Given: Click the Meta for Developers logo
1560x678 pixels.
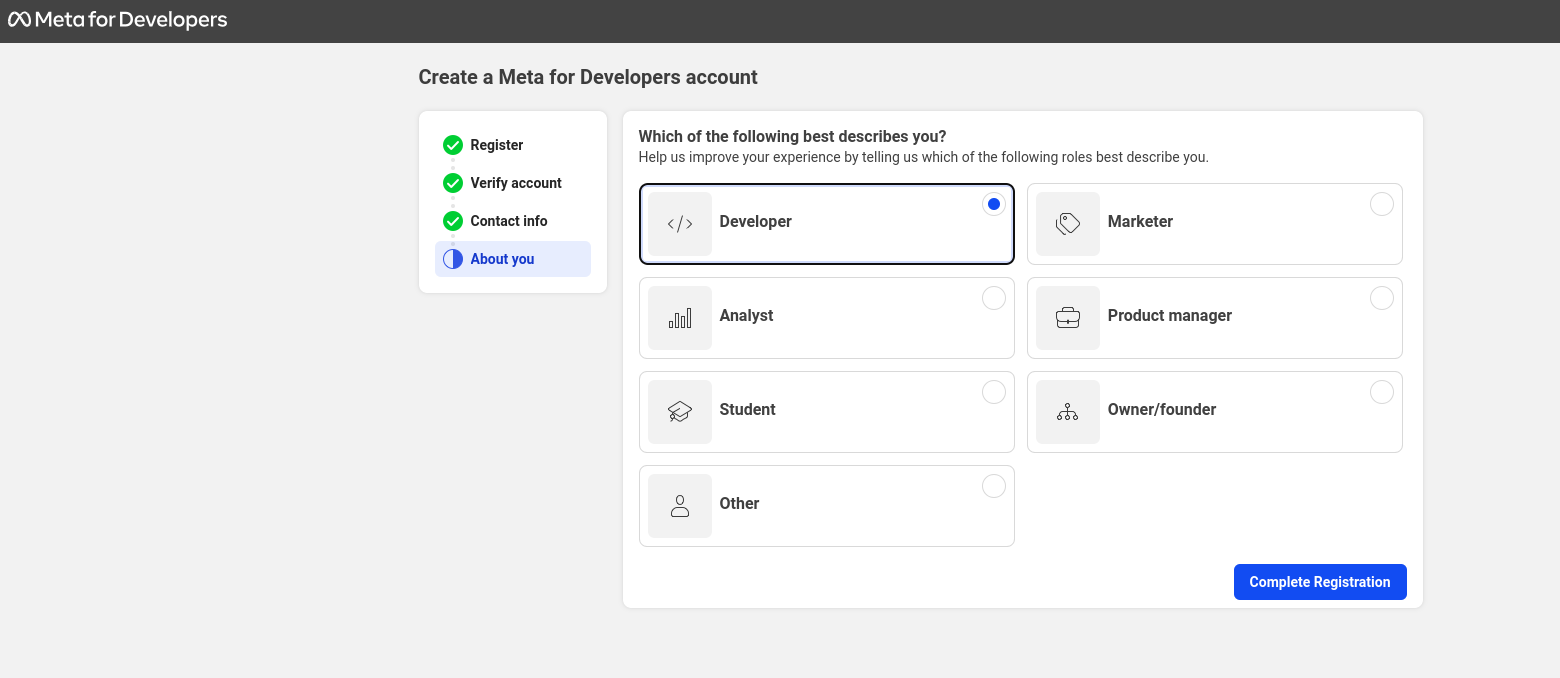Looking at the screenshot, I should point(117,20).
